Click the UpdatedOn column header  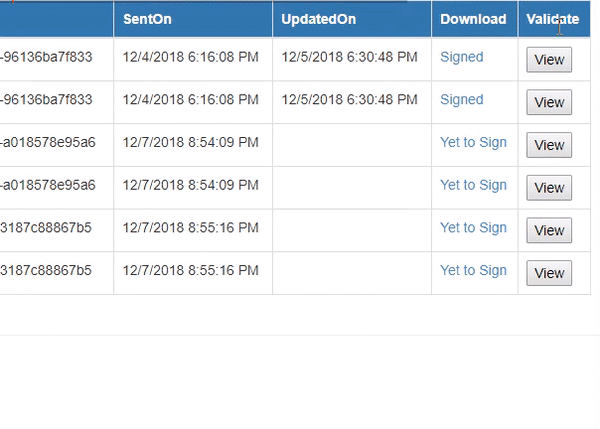[318, 19]
